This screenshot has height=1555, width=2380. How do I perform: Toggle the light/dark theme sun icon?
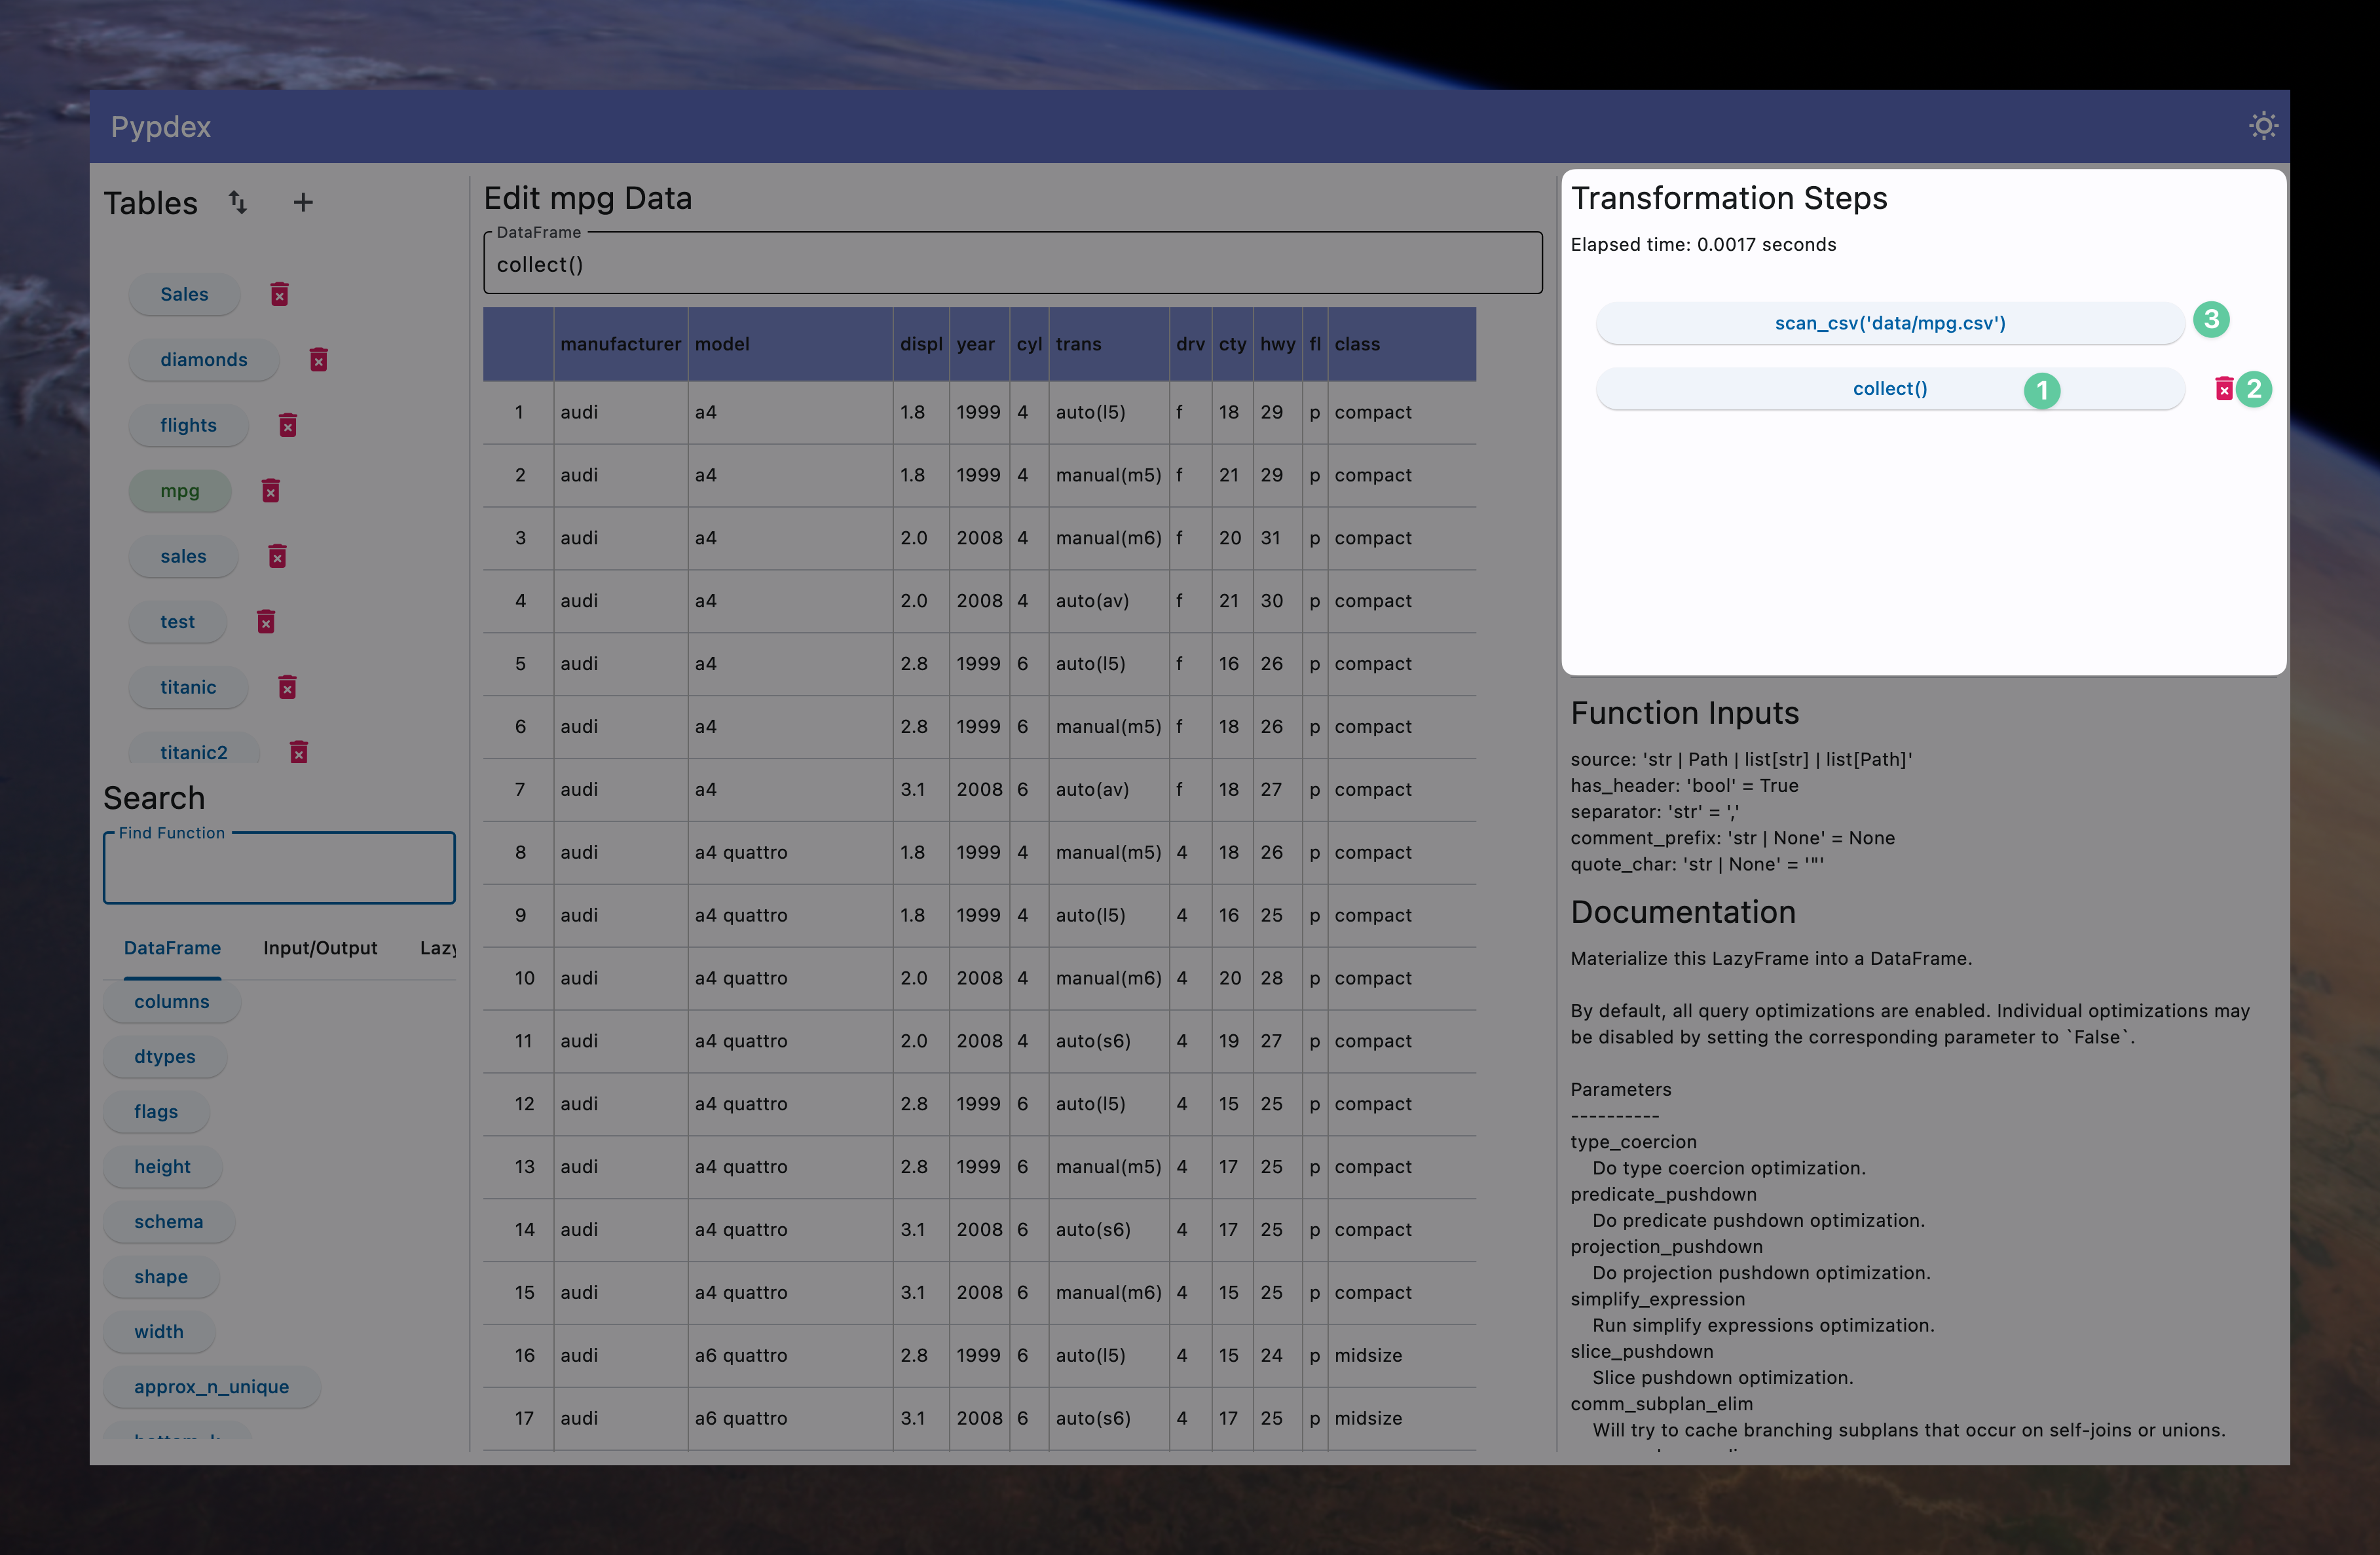click(x=2263, y=126)
